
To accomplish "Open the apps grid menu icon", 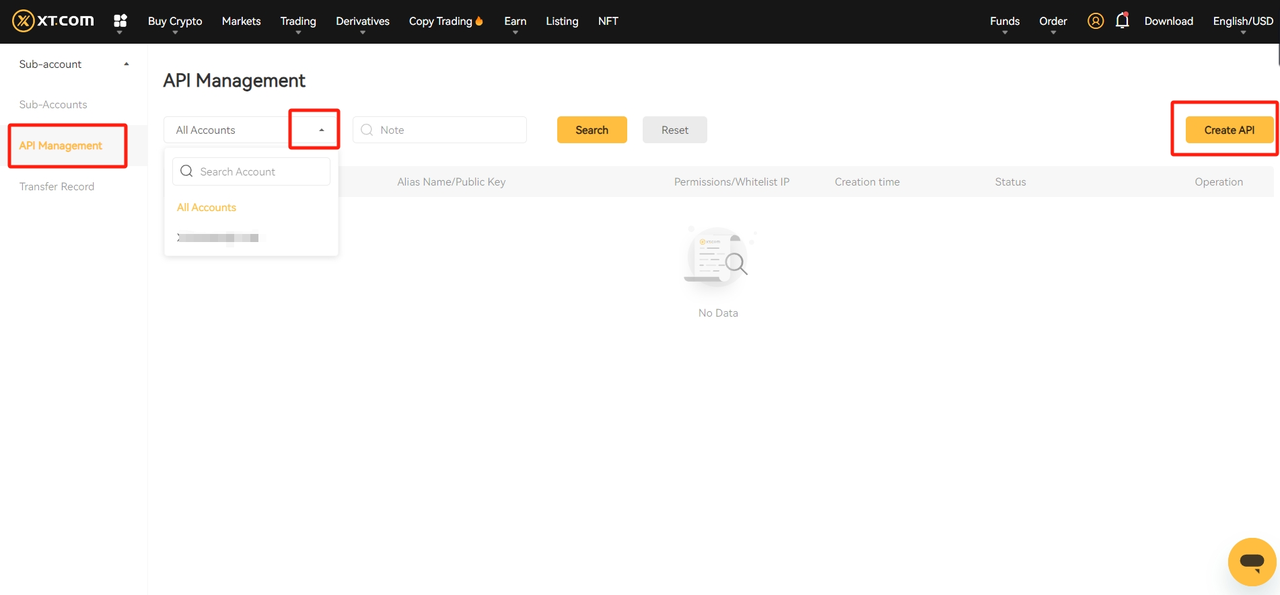I will point(120,21).
